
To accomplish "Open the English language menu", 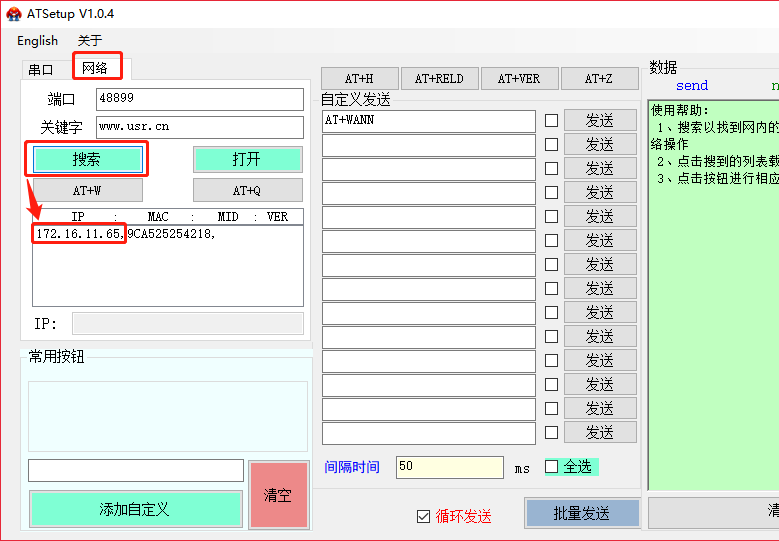I will point(38,41).
